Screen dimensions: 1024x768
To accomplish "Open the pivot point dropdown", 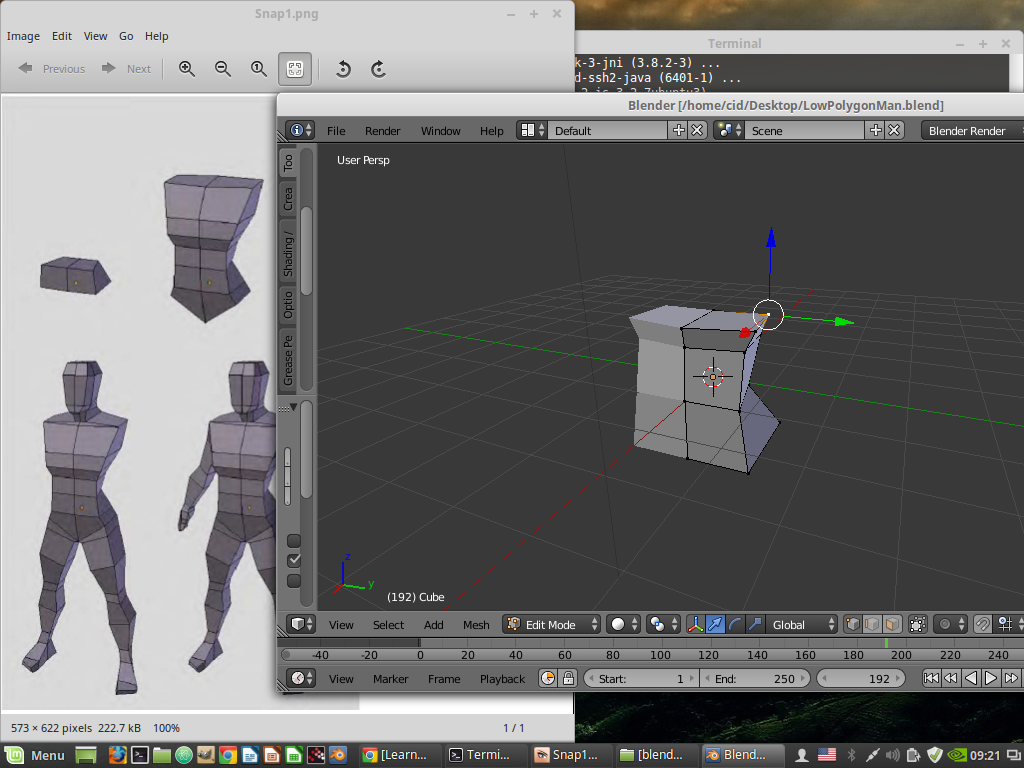I will [x=663, y=624].
